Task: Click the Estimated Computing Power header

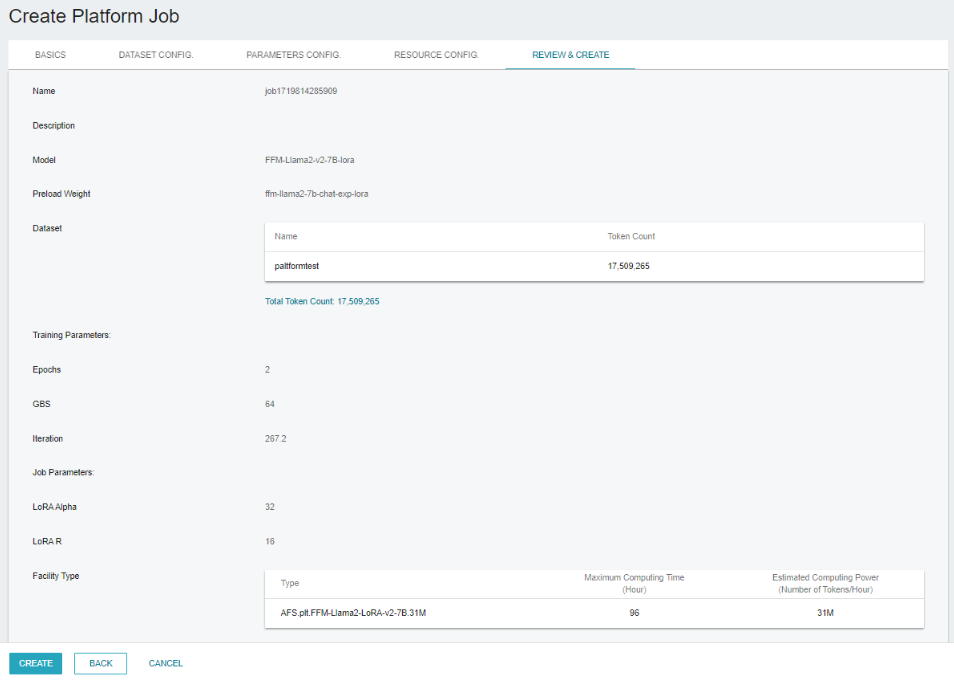Action: (x=822, y=583)
